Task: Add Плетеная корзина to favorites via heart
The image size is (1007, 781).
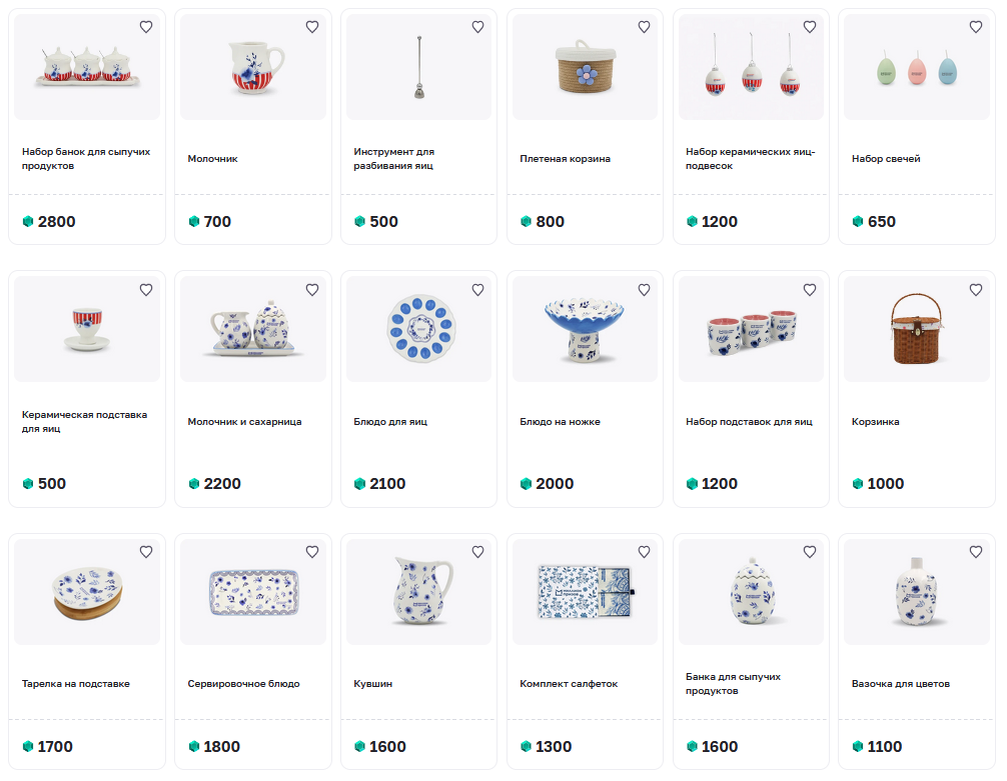Action: click(x=644, y=27)
